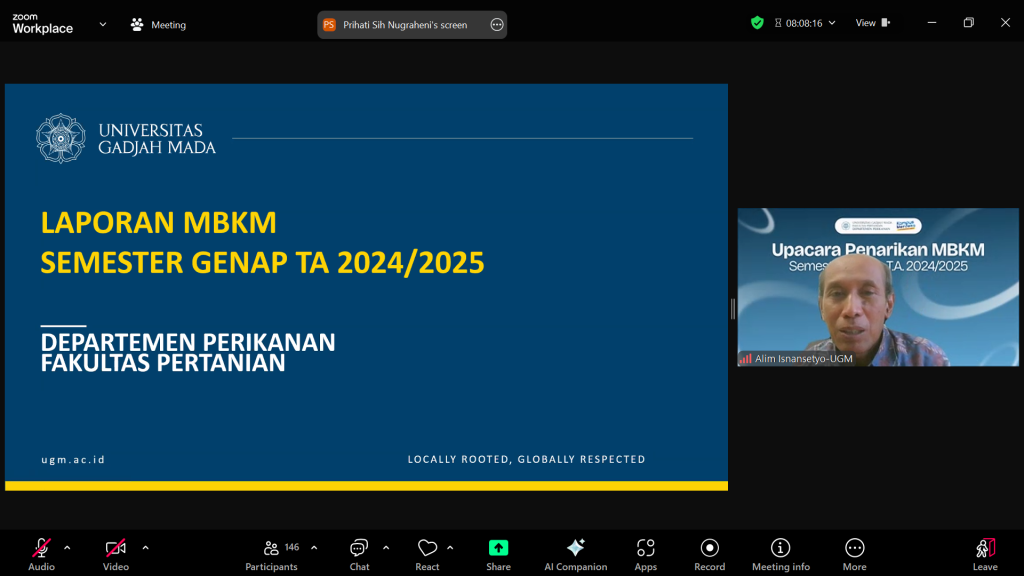Open the React heart menu
The image size is (1024, 576).
[427, 554]
